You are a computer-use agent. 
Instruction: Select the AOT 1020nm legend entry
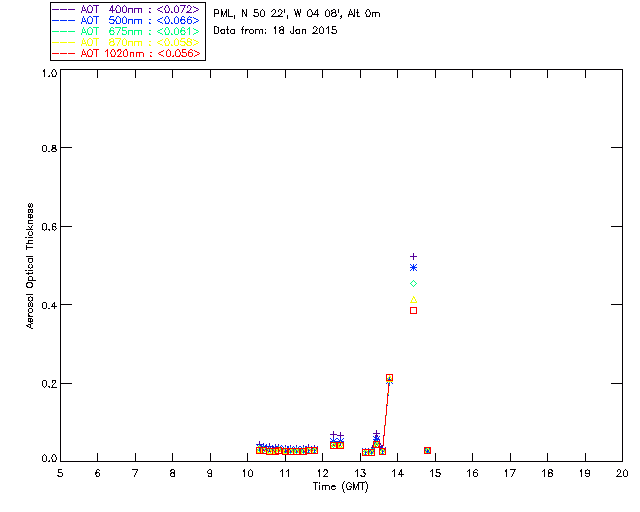(x=126, y=53)
